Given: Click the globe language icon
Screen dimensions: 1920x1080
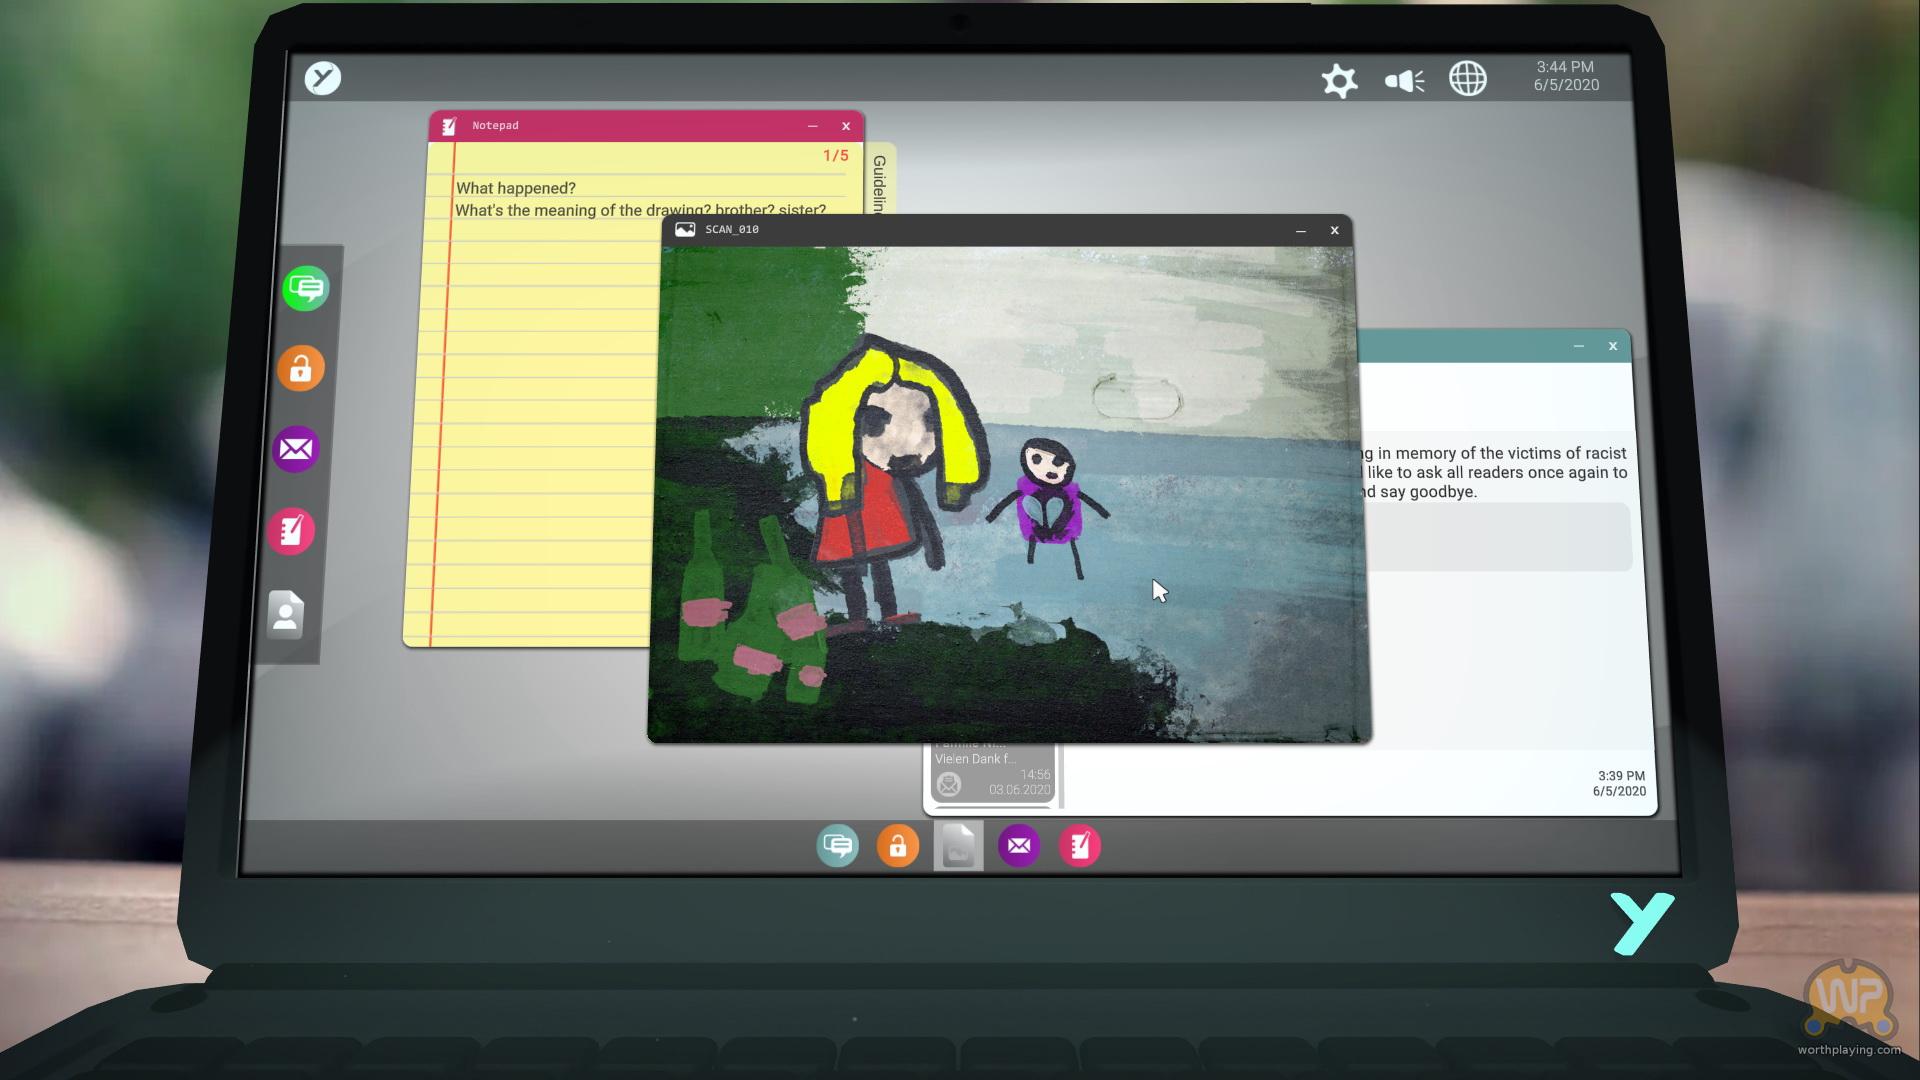Looking at the screenshot, I should (x=1467, y=79).
